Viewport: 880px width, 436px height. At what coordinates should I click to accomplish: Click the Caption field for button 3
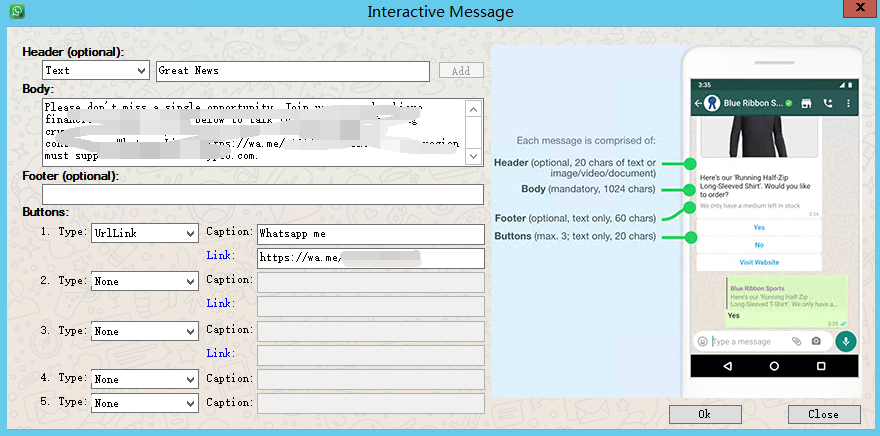(371, 331)
